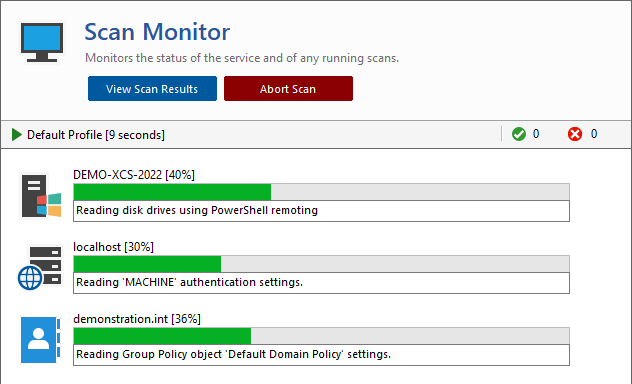Click the DEMO-XCS-2022 progress bar

tap(321, 192)
